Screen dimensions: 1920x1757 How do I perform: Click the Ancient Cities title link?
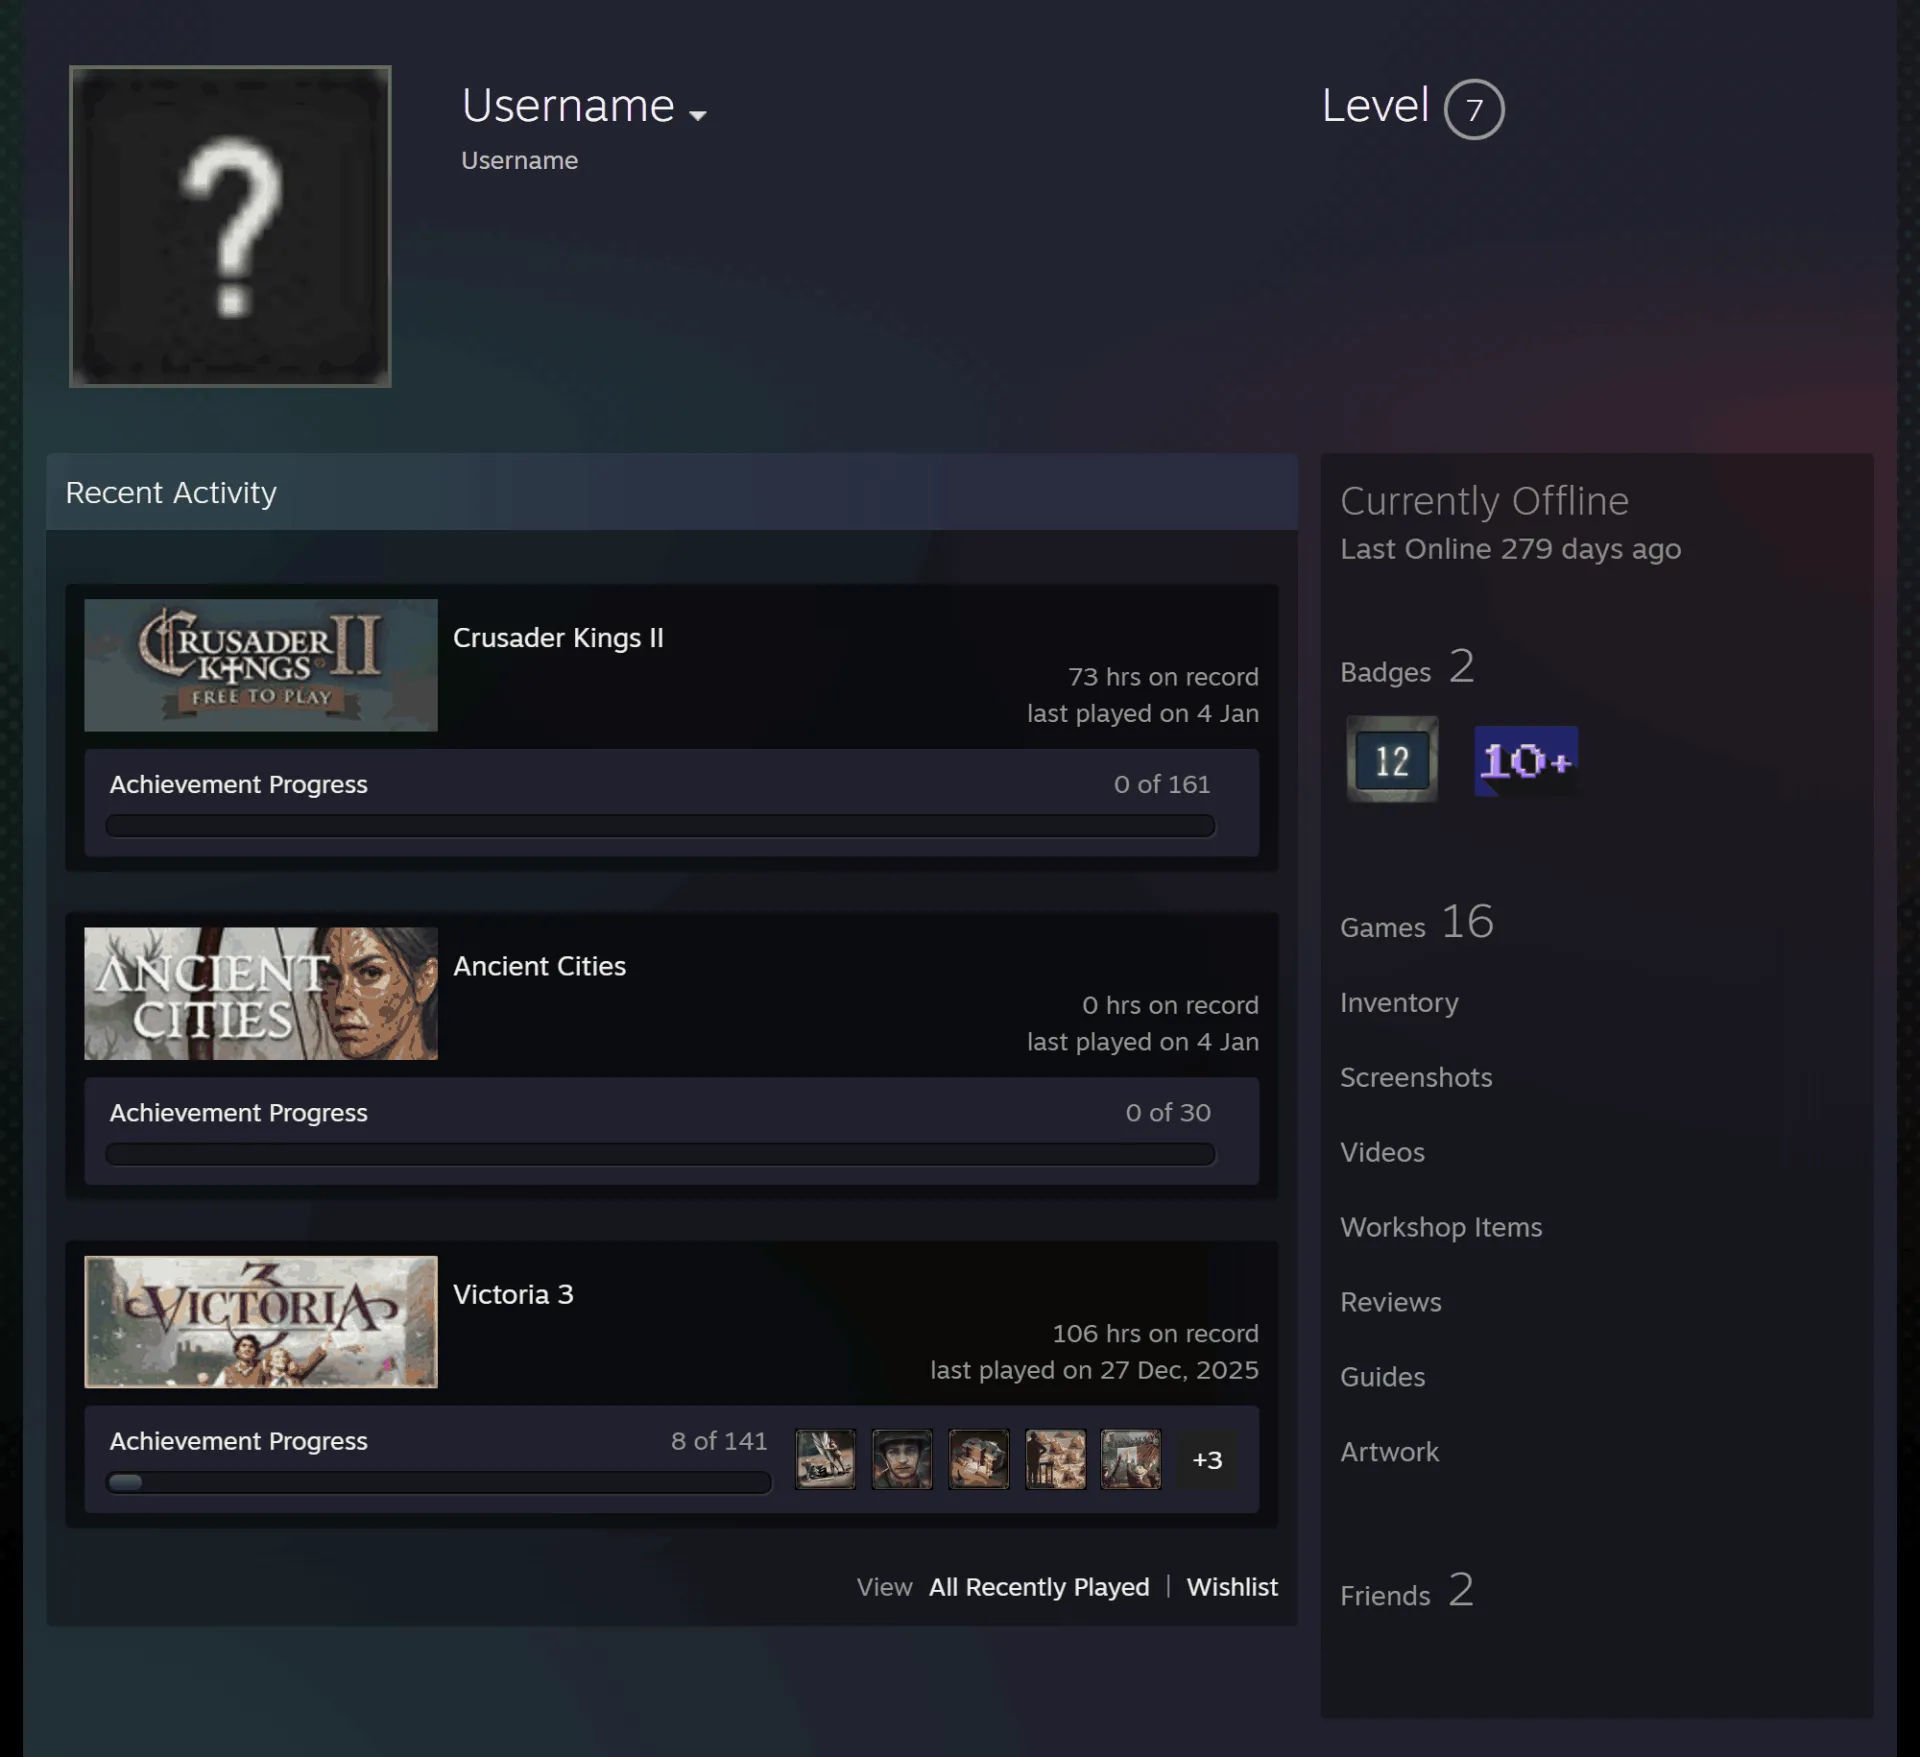click(540, 966)
